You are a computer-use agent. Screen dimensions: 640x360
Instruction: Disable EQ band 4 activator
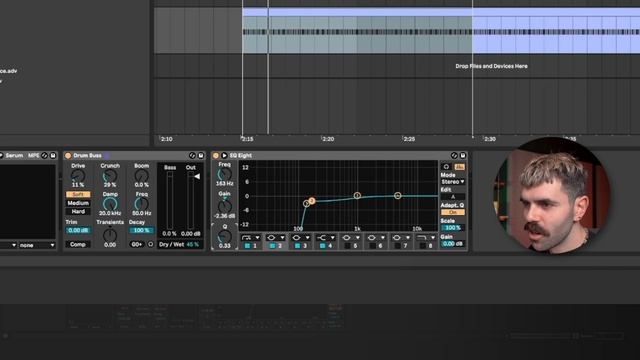pos(322,246)
